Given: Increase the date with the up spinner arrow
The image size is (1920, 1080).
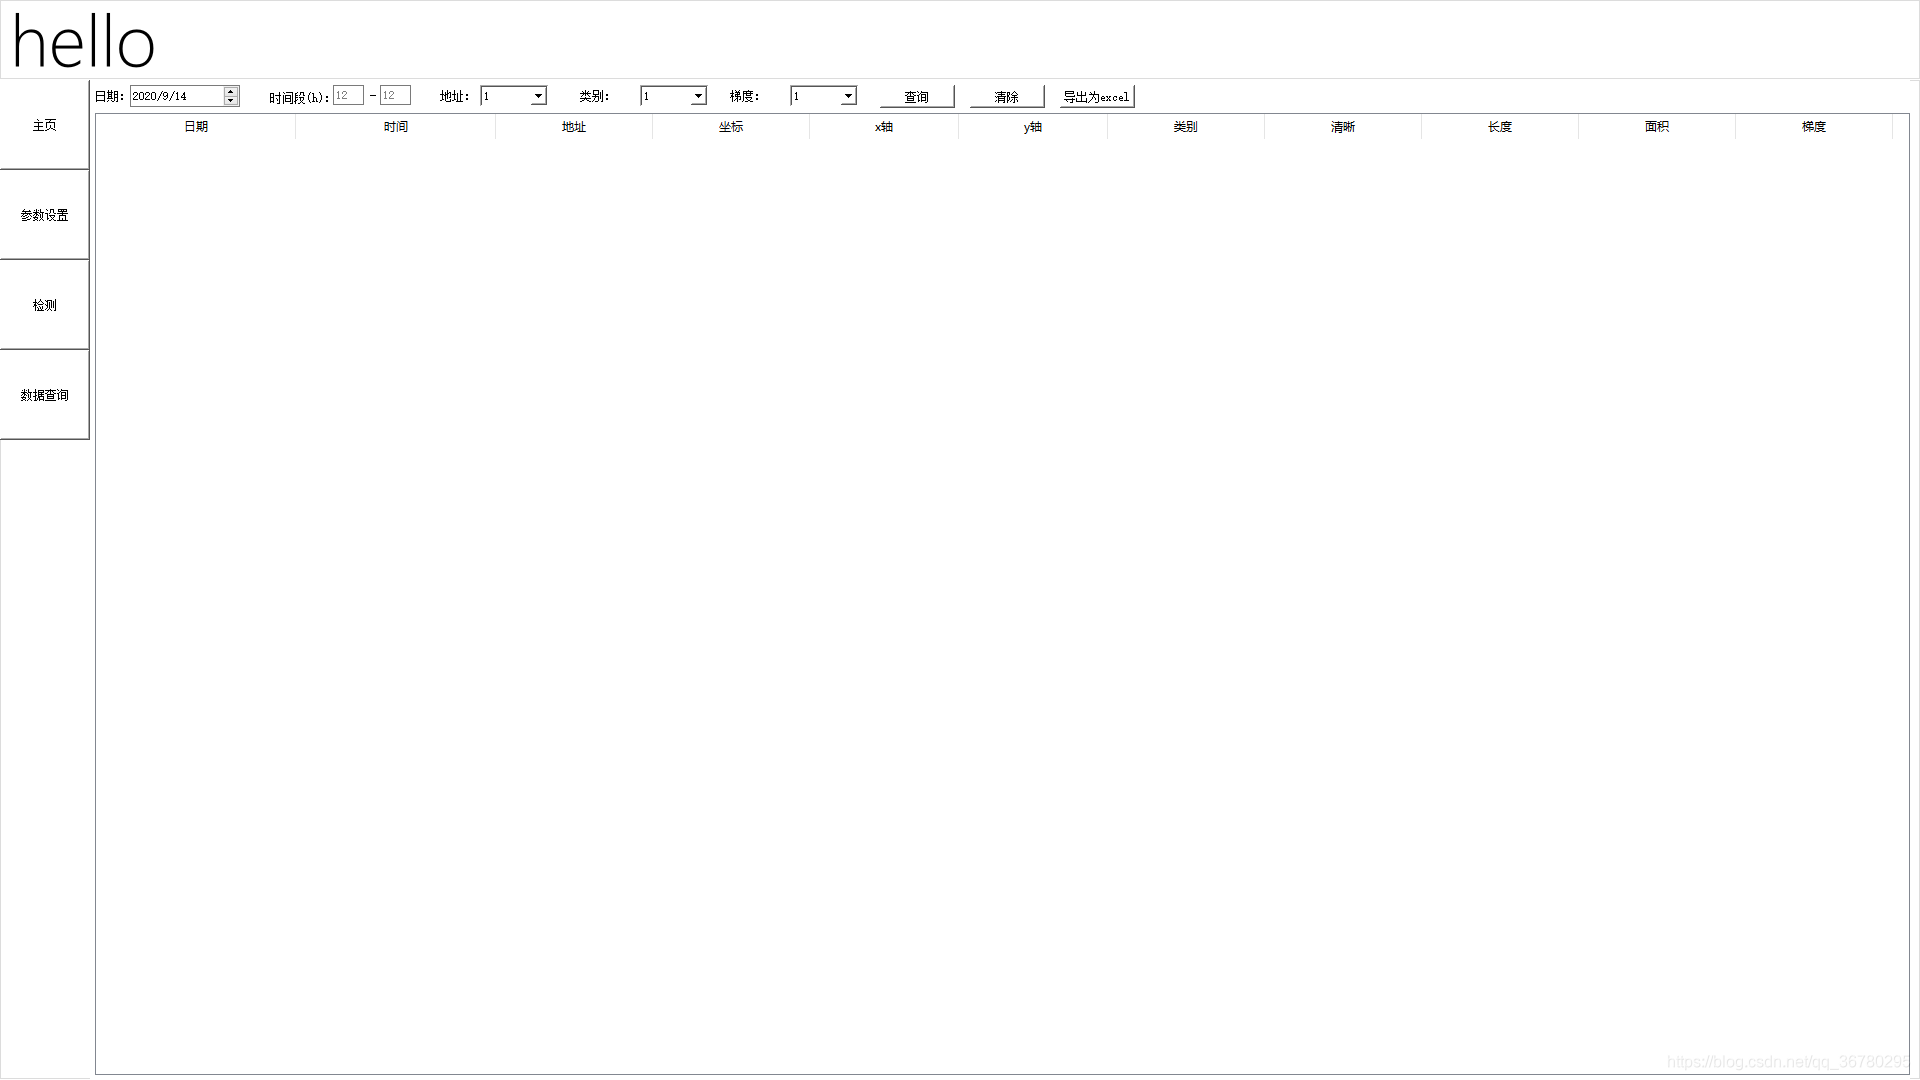Looking at the screenshot, I should click(231, 91).
